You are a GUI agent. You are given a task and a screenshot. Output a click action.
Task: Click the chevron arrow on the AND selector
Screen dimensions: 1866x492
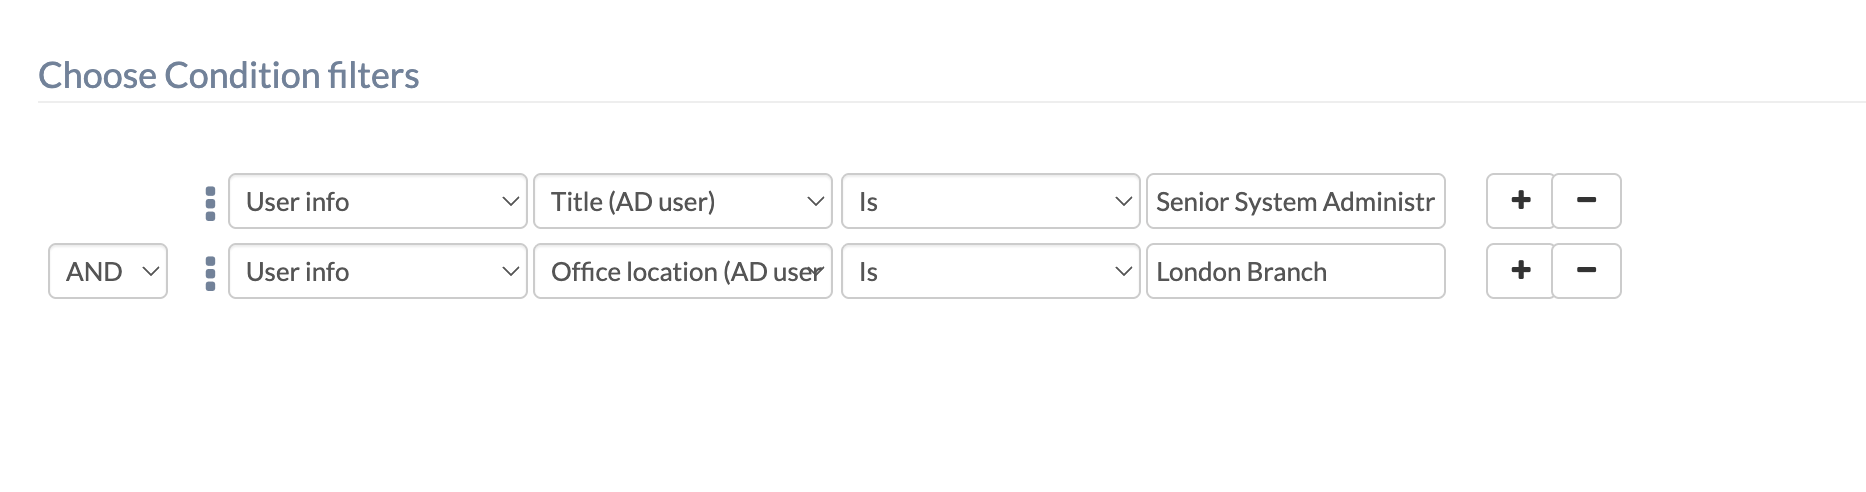click(x=151, y=272)
